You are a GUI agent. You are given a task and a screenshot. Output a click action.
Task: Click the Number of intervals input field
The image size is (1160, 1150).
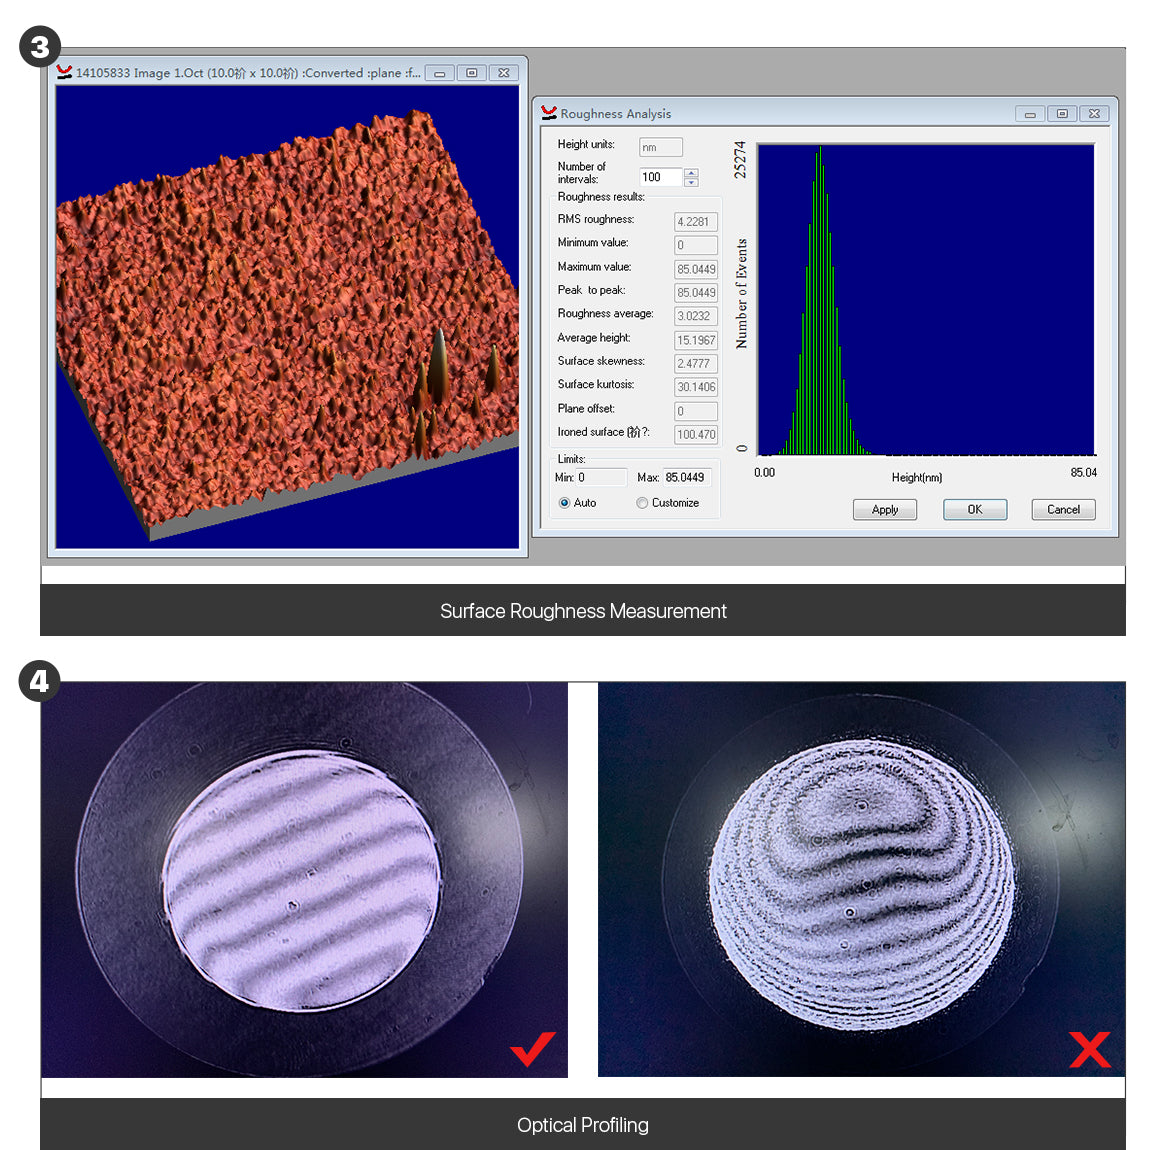(660, 177)
